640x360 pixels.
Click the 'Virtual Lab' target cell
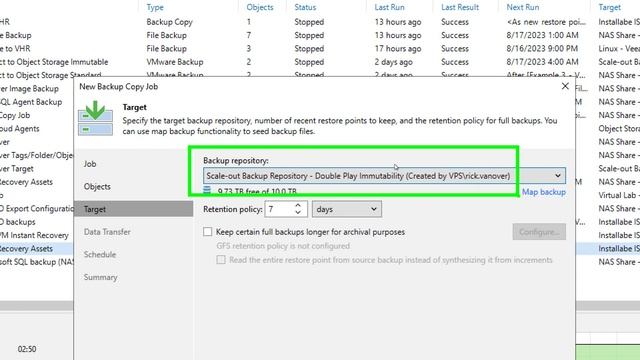click(619, 195)
